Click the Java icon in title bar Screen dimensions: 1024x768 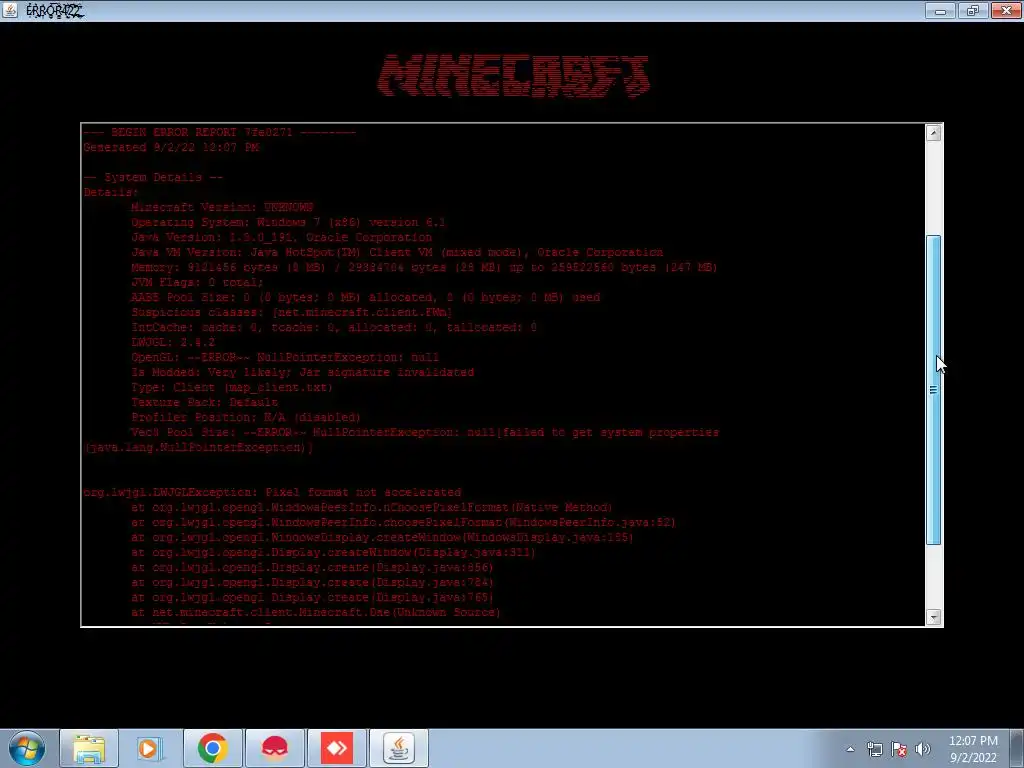[x=10, y=10]
